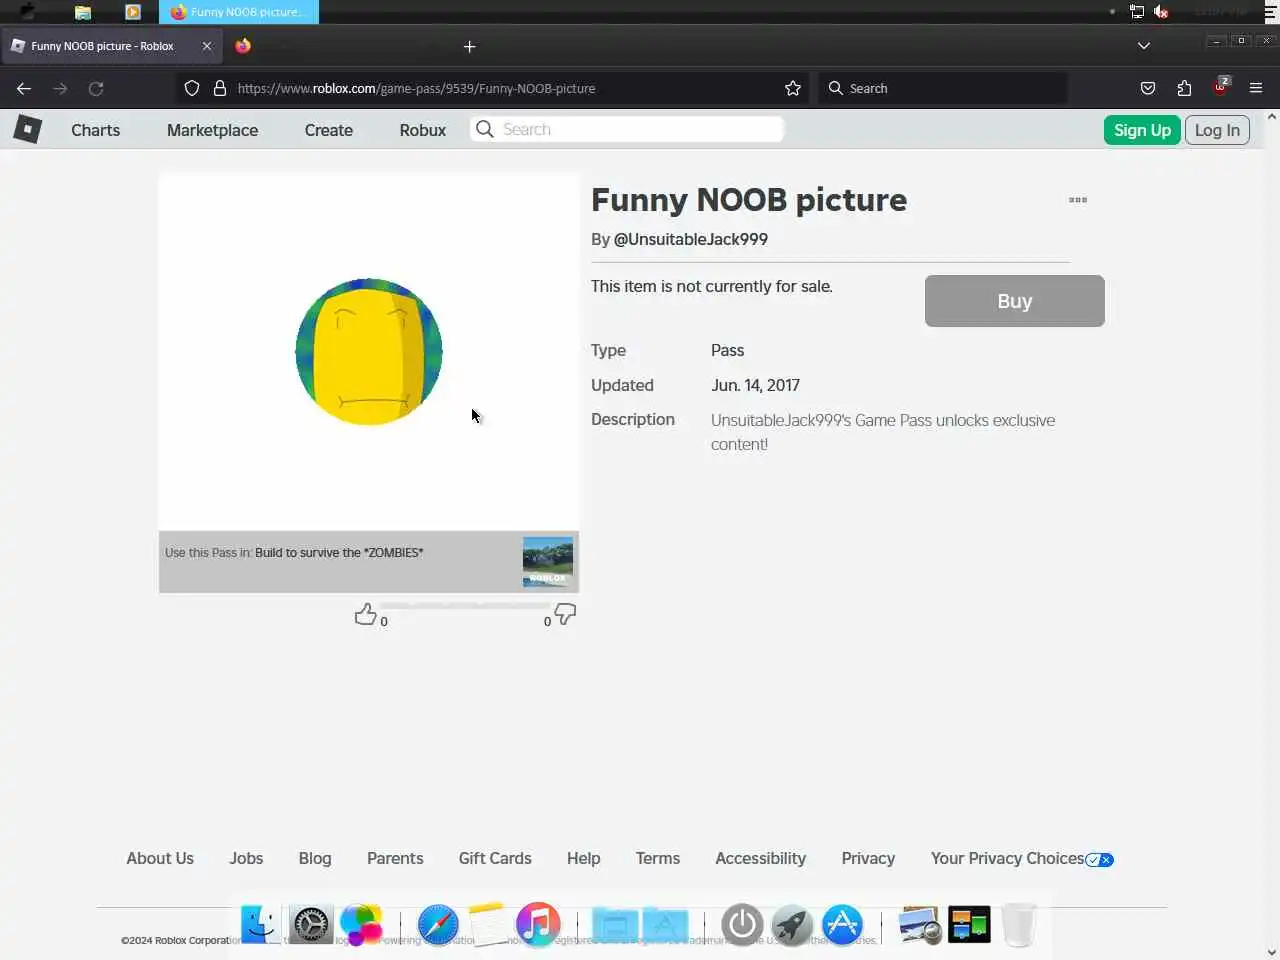The width and height of the screenshot is (1280, 960).
Task: Click the Log In button
Action: (x=1217, y=130)
